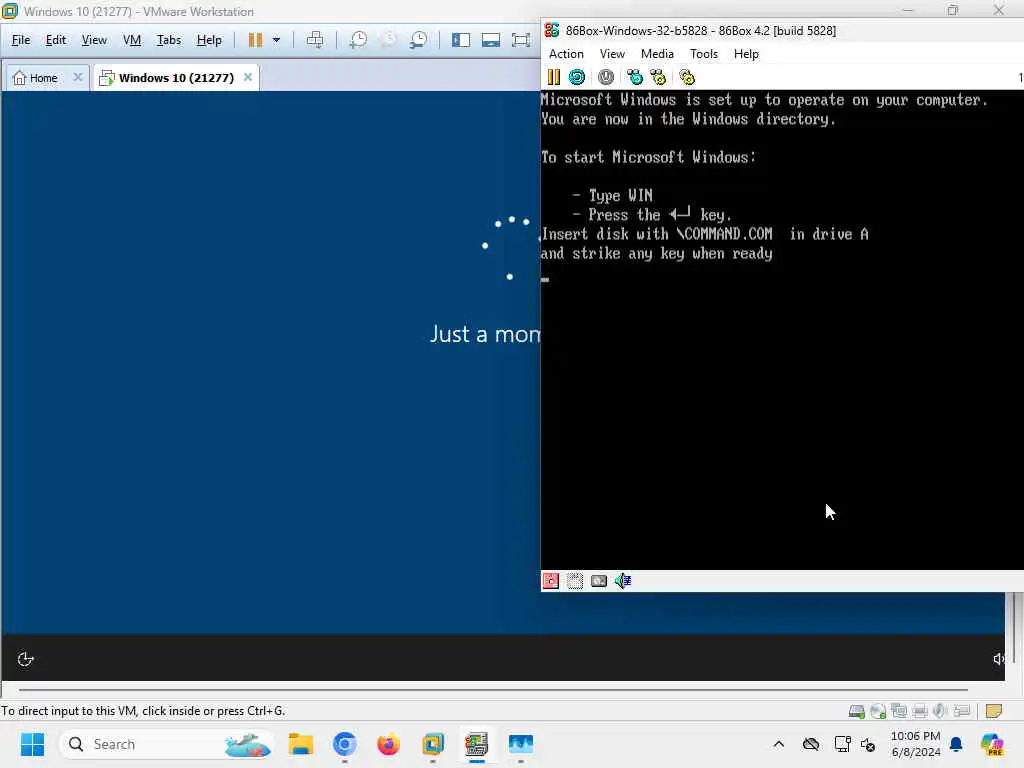
Task: Open VMware Help menu
Action: click(x=209, y=40)
